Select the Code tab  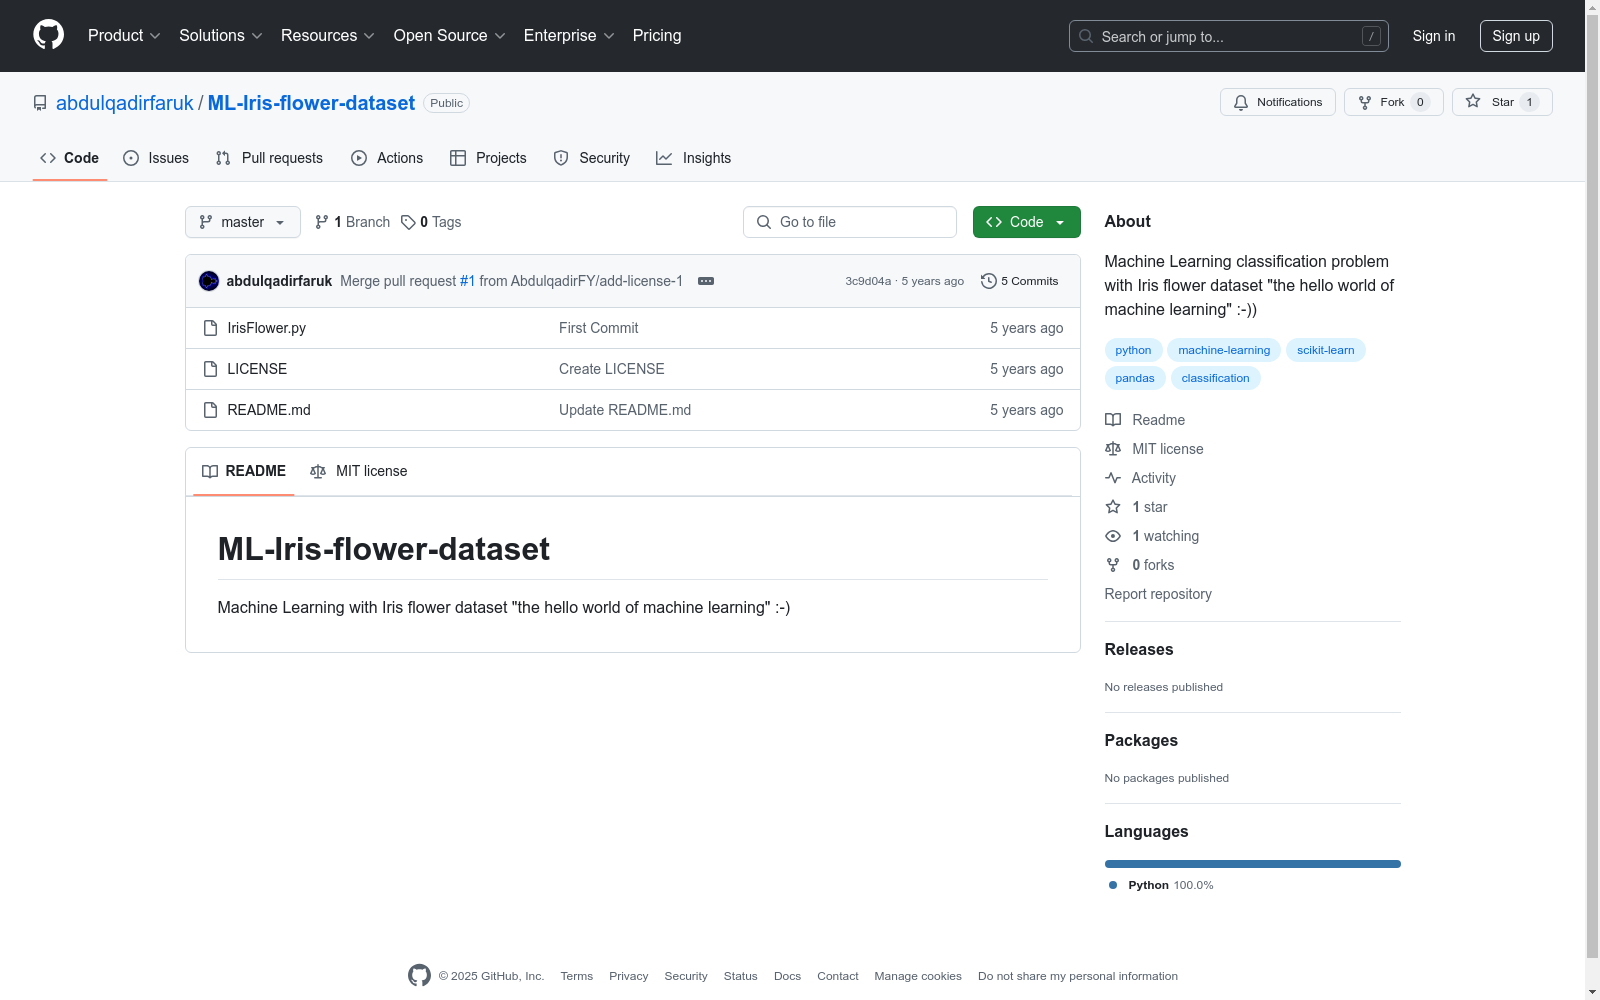pos(70,158)
